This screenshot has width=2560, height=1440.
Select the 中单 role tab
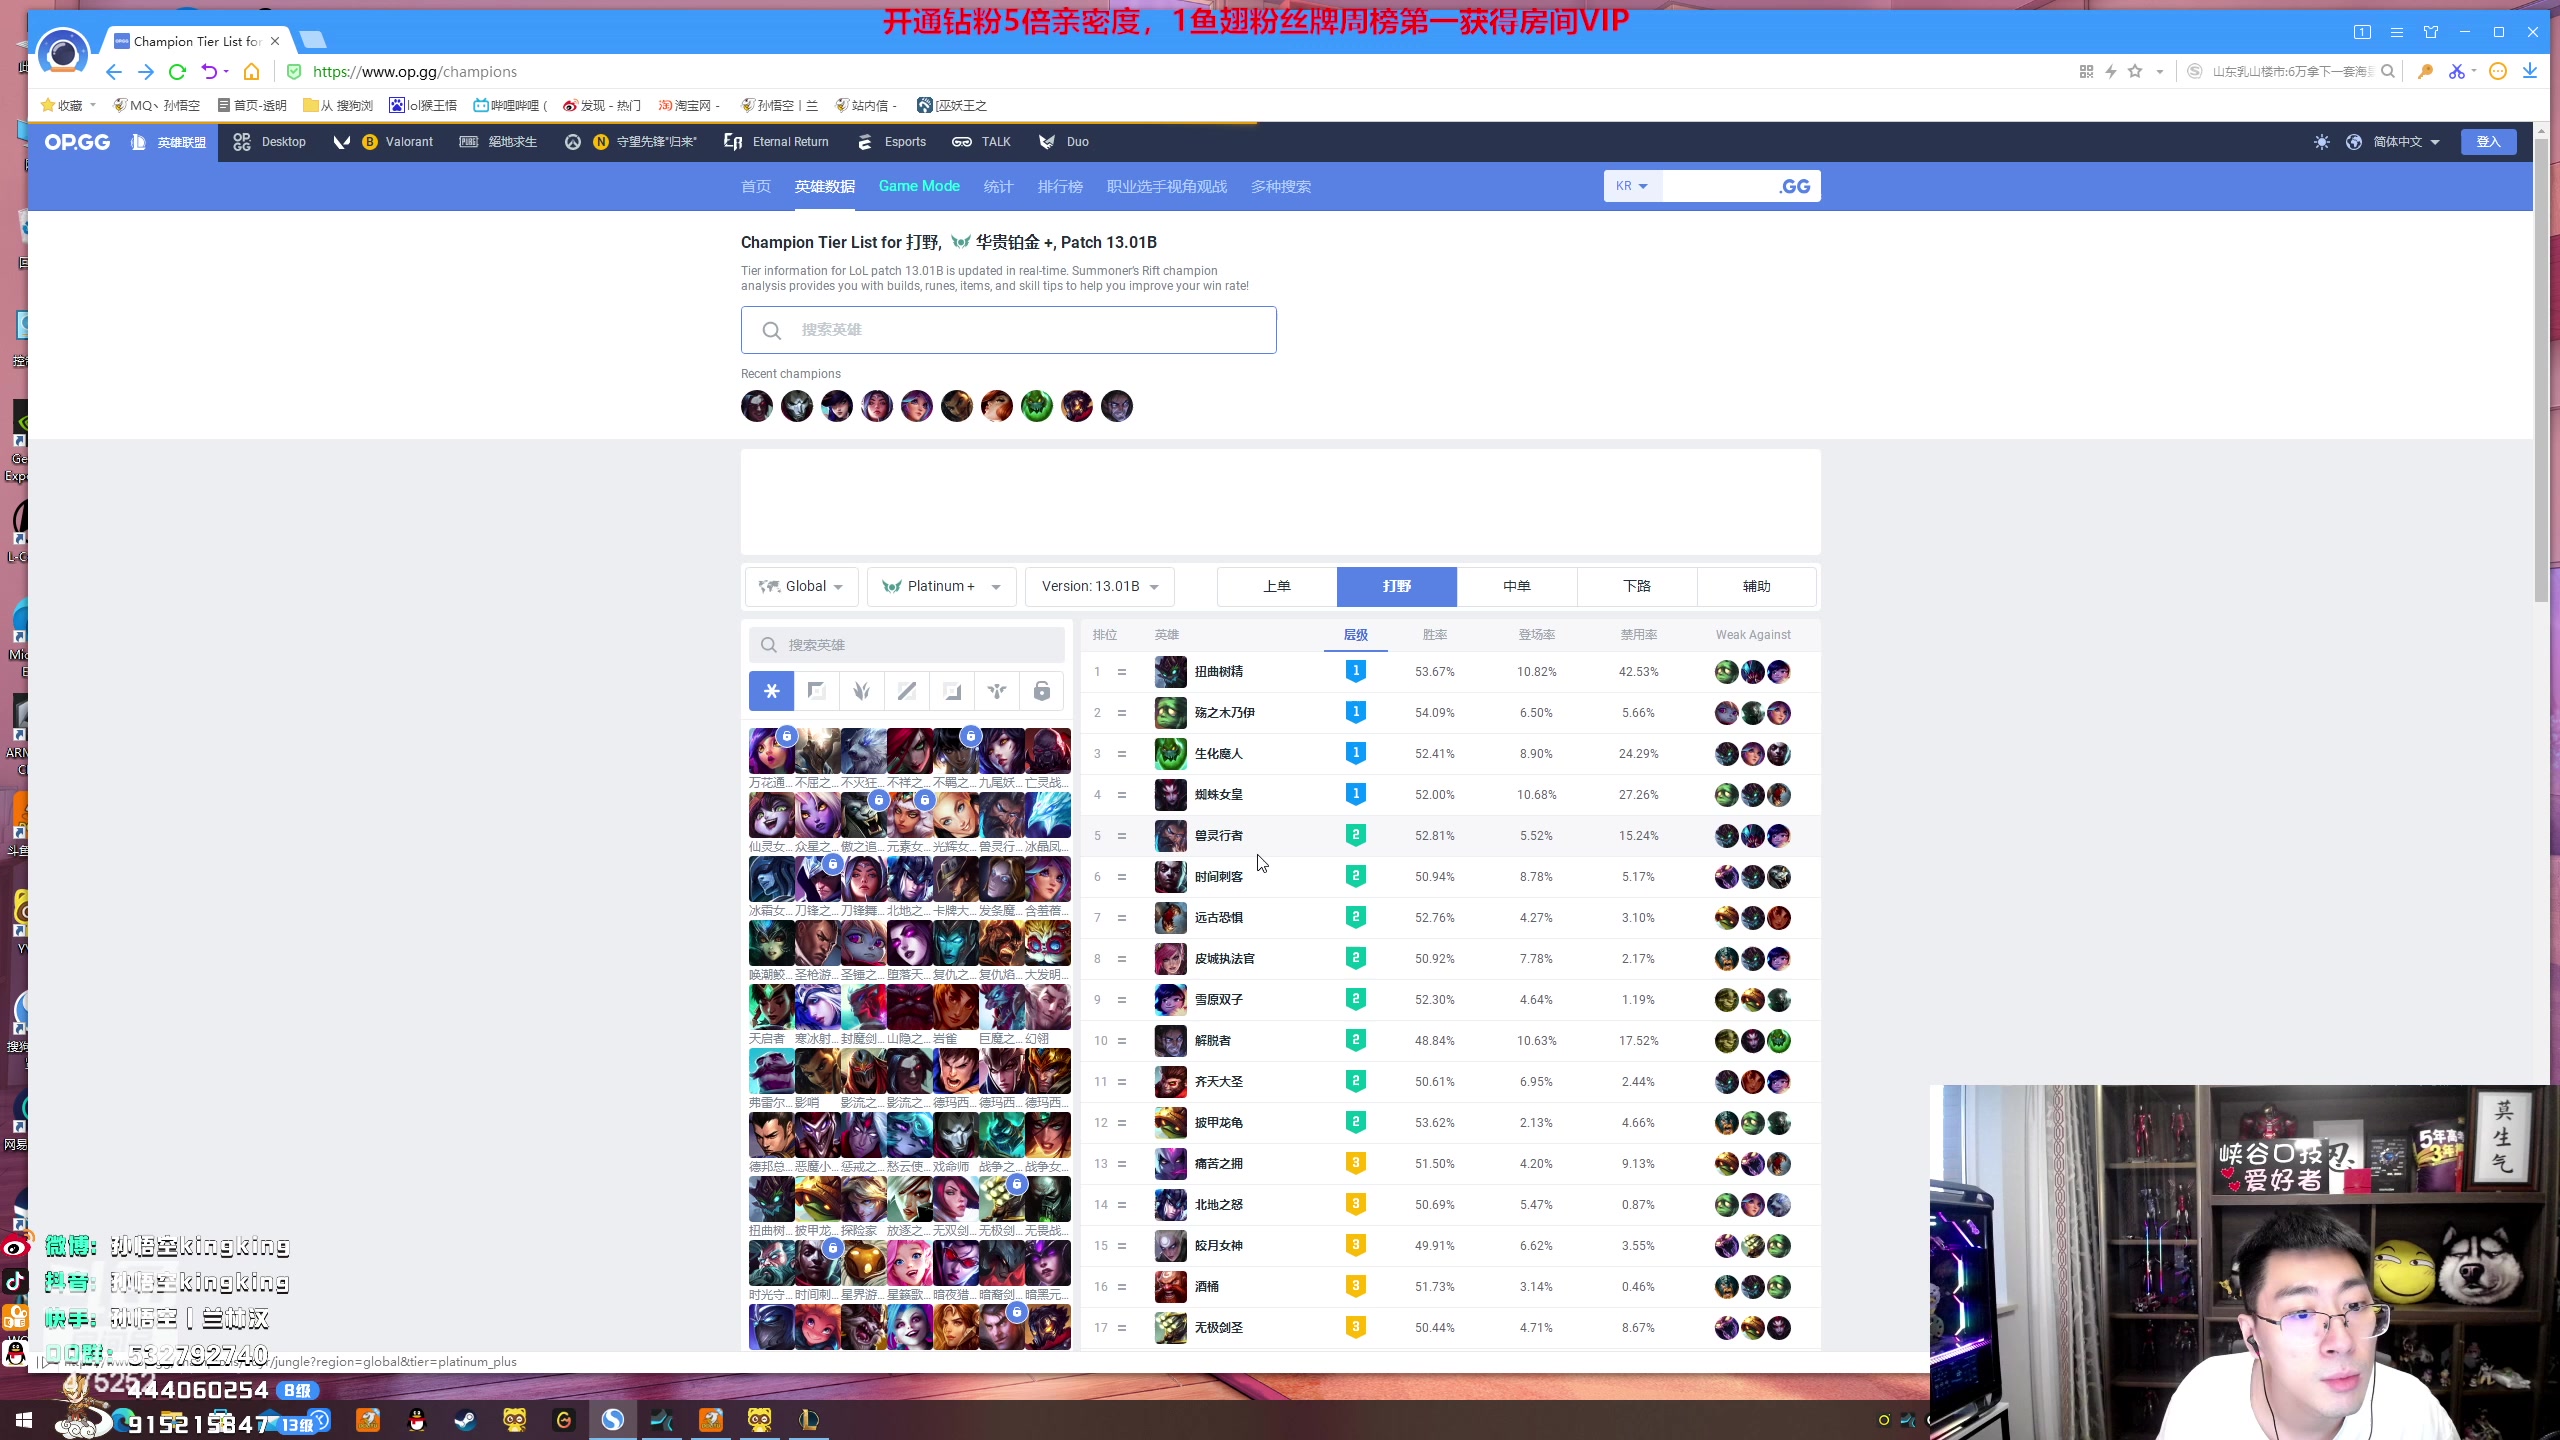[x=1517, y=587]
